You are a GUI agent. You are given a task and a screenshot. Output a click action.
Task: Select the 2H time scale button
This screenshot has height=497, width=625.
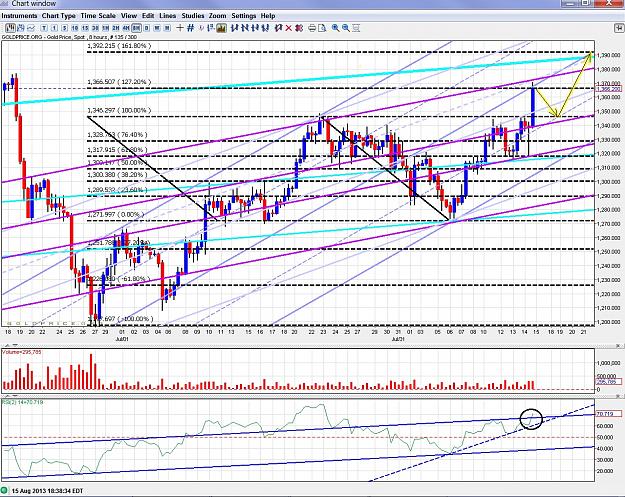pos(116,28)
